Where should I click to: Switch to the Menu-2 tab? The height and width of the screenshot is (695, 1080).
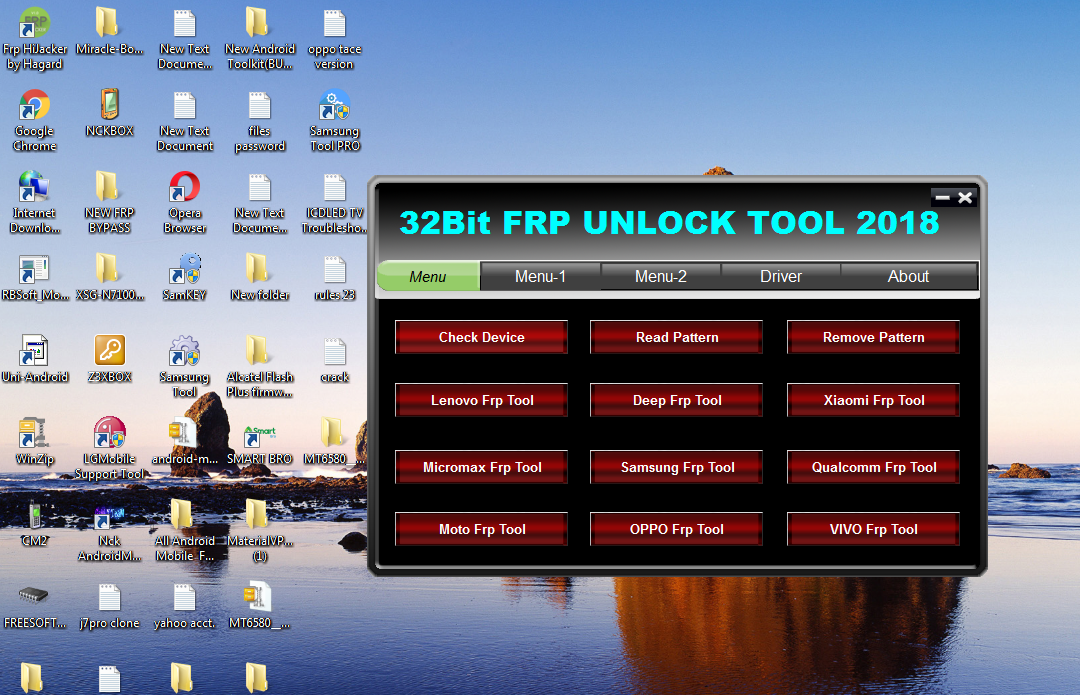pos(661,276)
